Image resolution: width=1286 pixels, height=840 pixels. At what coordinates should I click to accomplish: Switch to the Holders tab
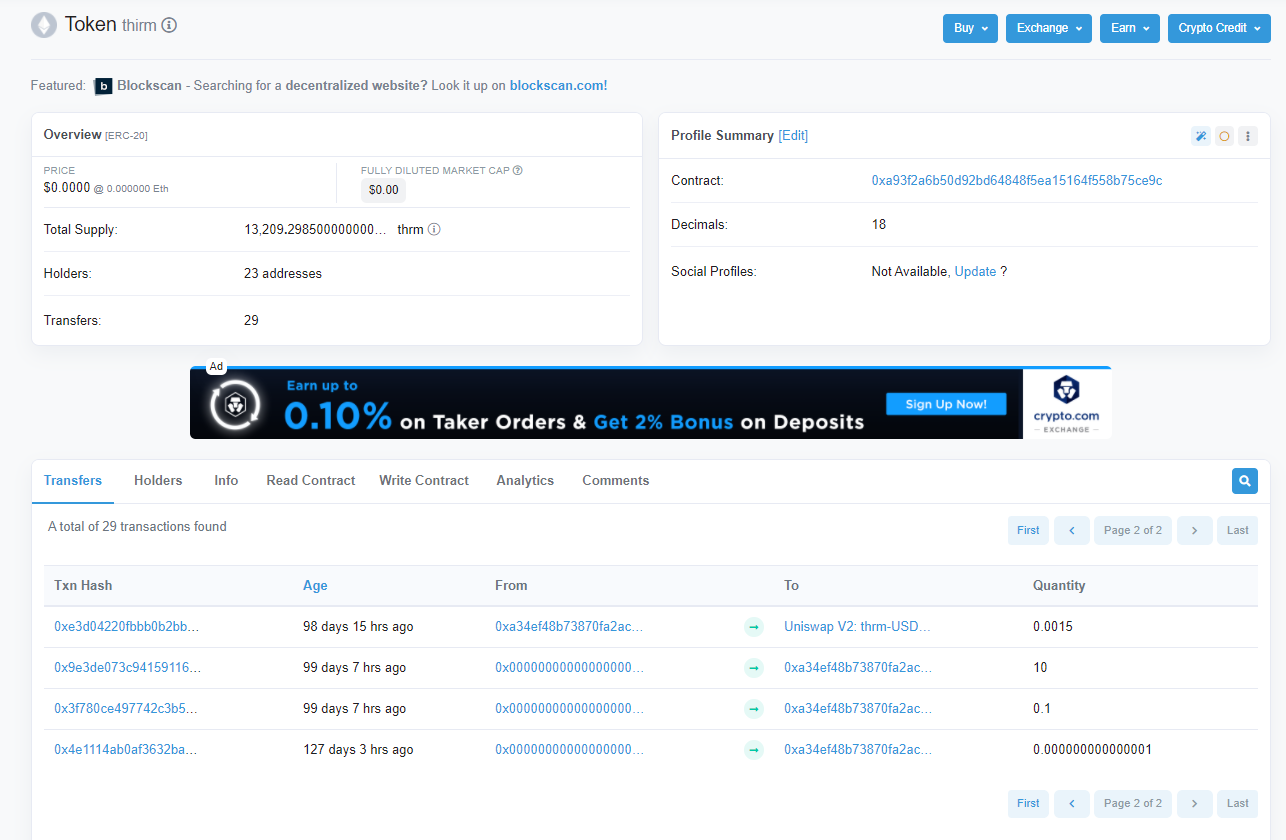coord(158,481)
